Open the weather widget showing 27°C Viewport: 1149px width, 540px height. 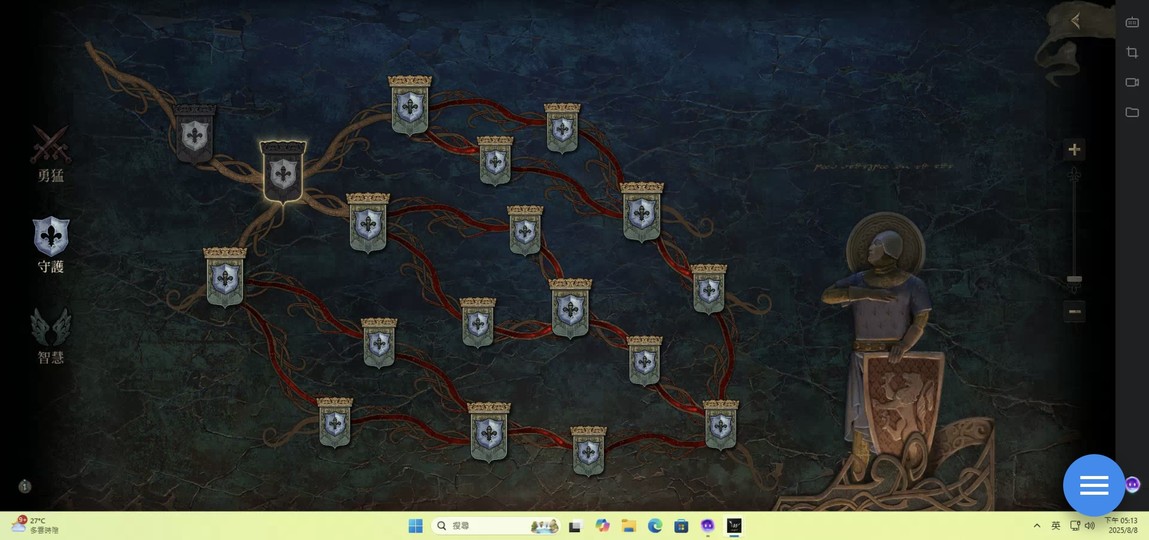click(x=35, y=525)
